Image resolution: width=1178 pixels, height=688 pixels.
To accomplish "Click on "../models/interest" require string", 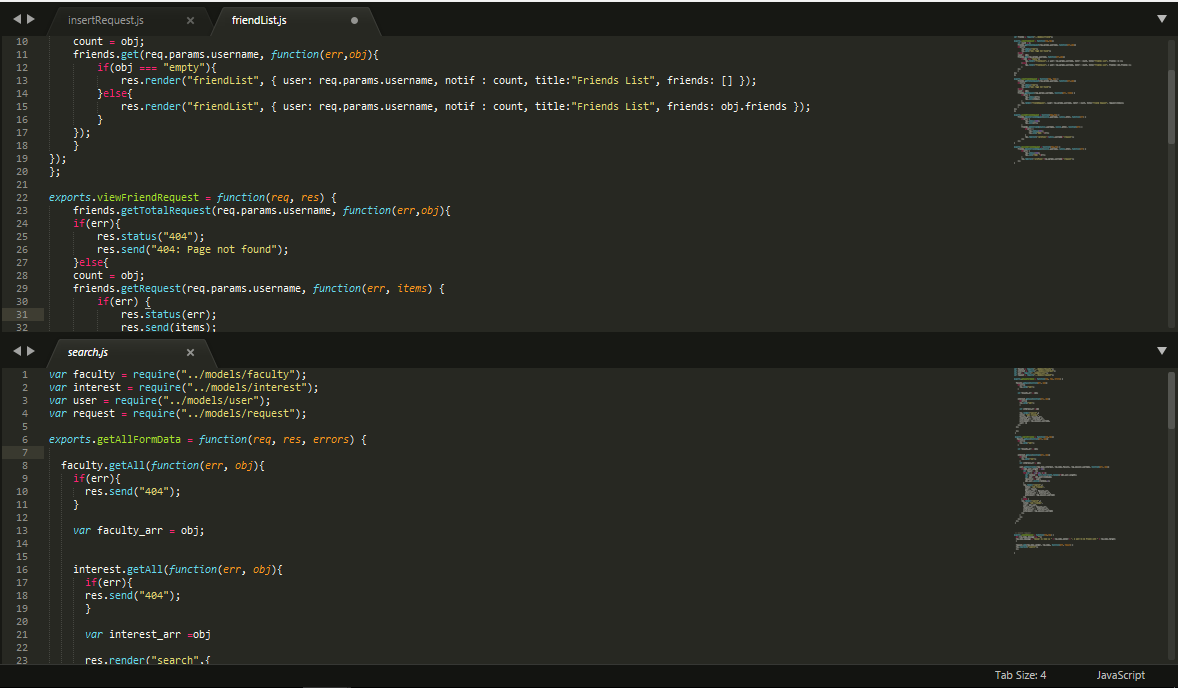I will pyautogui.click(x=247, y=388).
